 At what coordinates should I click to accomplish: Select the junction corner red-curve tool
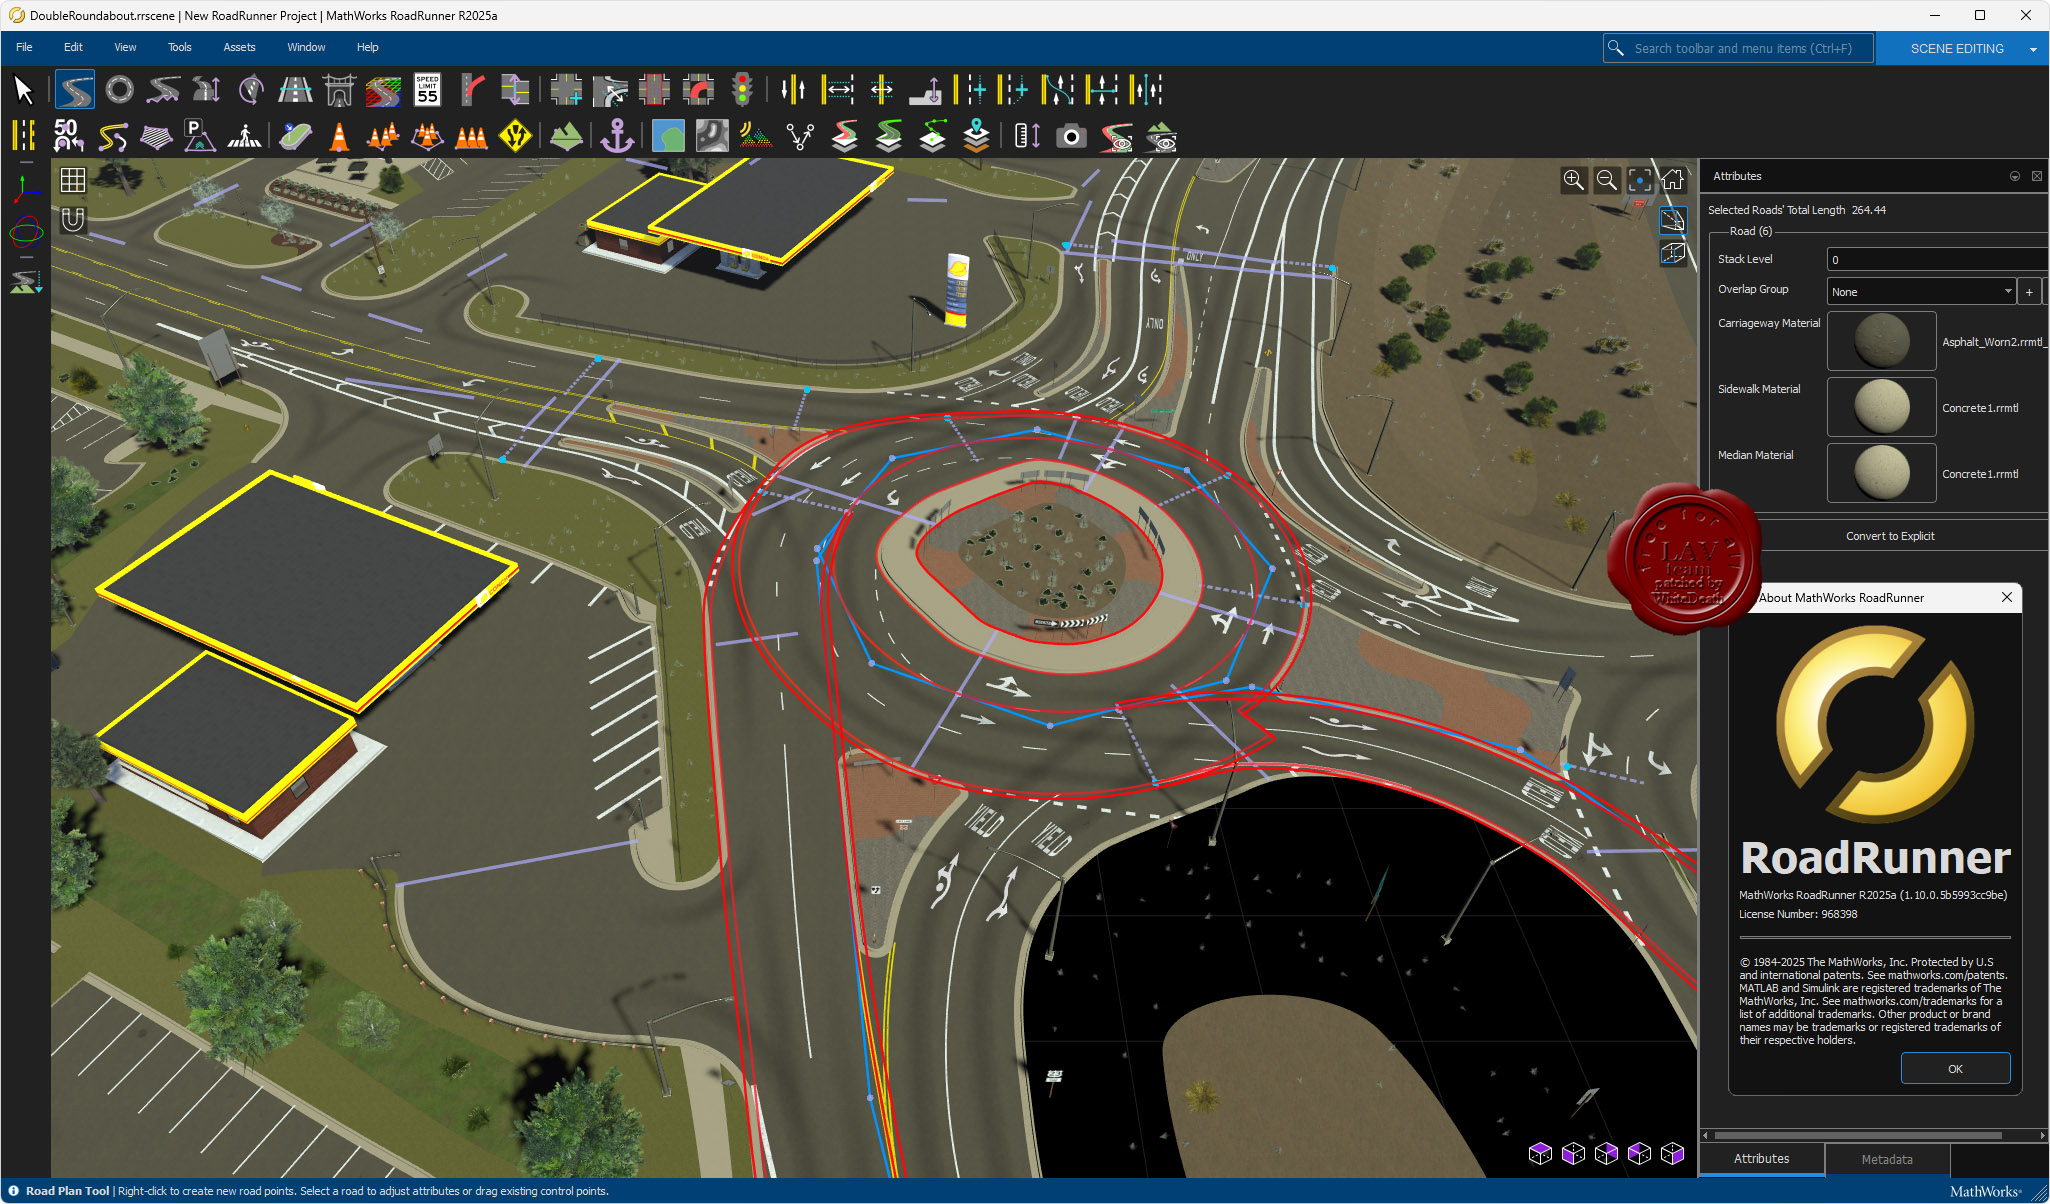point(698,90)
